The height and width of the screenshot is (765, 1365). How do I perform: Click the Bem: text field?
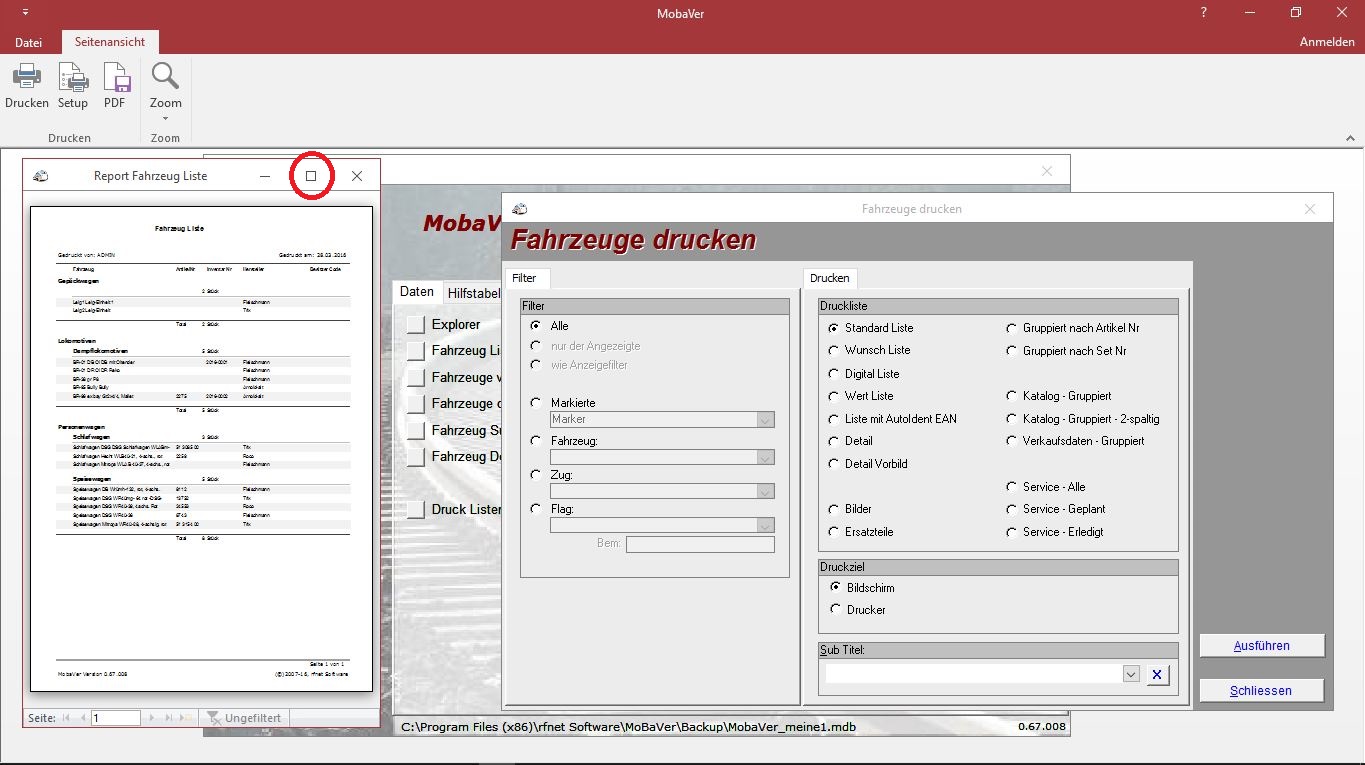(700, 544)
